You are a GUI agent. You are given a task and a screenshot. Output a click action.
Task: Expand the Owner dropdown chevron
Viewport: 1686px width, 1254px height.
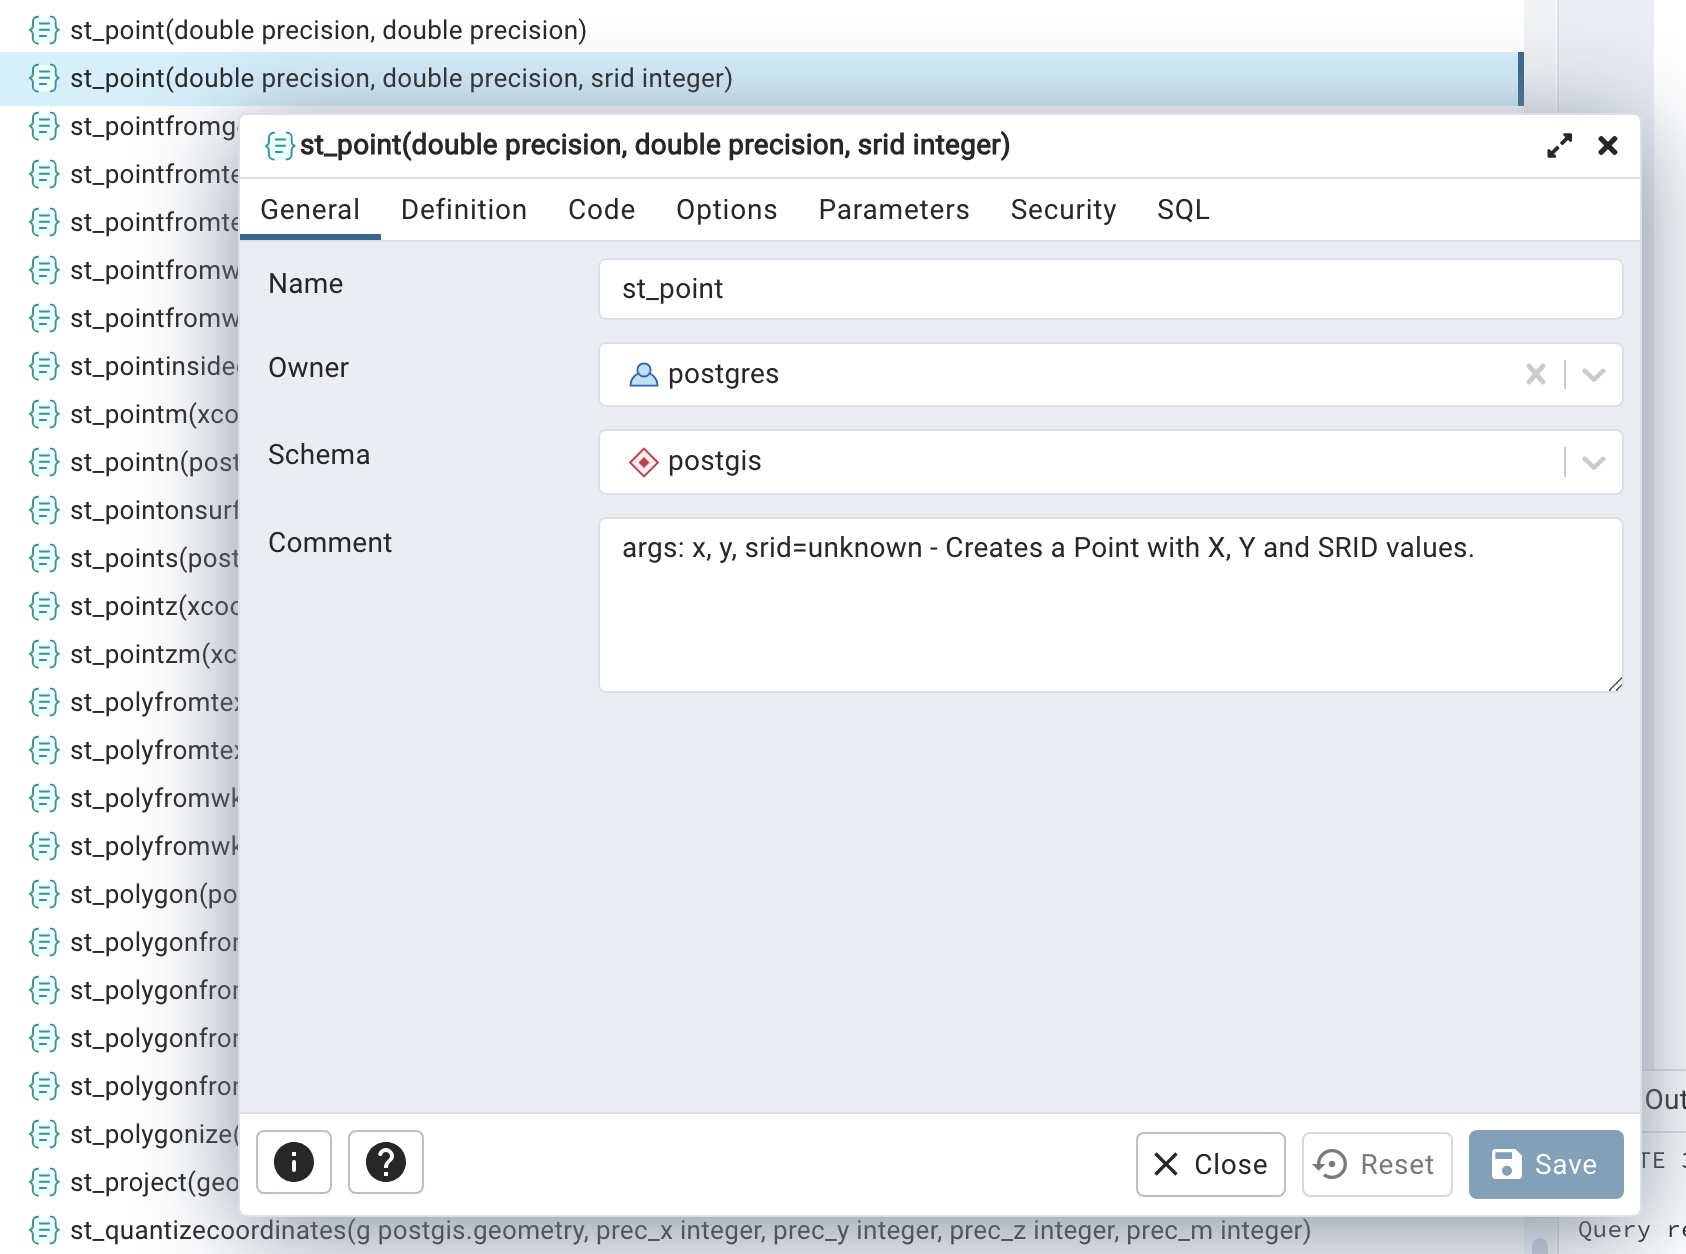click(1593, 374)
